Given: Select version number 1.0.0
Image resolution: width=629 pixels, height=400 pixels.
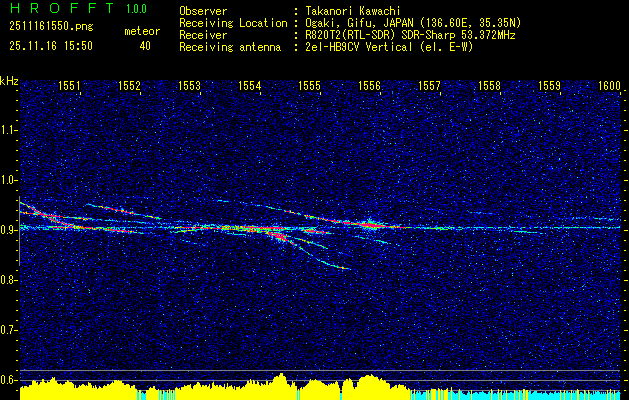Looking at the screenshot, I should pyautogui.click(x=136, y=9).
